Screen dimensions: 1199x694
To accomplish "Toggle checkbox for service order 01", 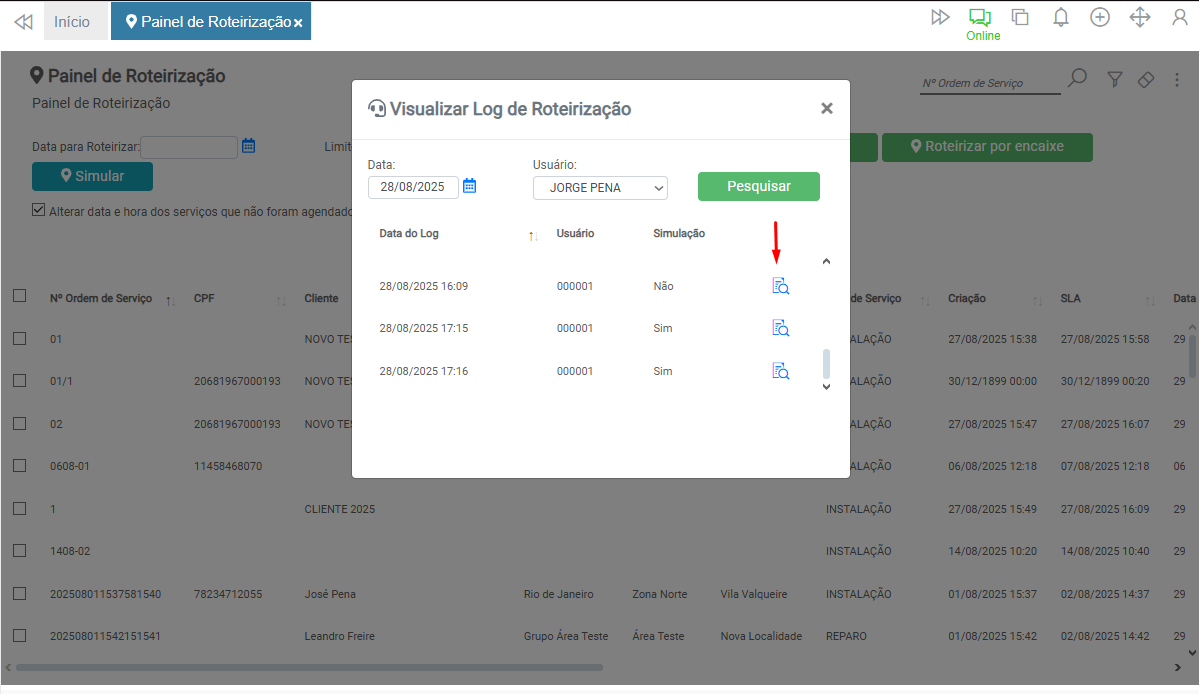I will [x=19, y=339].
